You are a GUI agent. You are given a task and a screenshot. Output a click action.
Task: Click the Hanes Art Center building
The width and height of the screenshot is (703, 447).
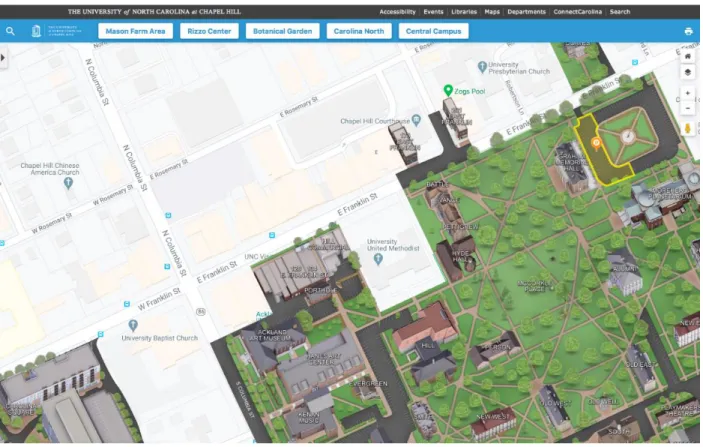321,361
